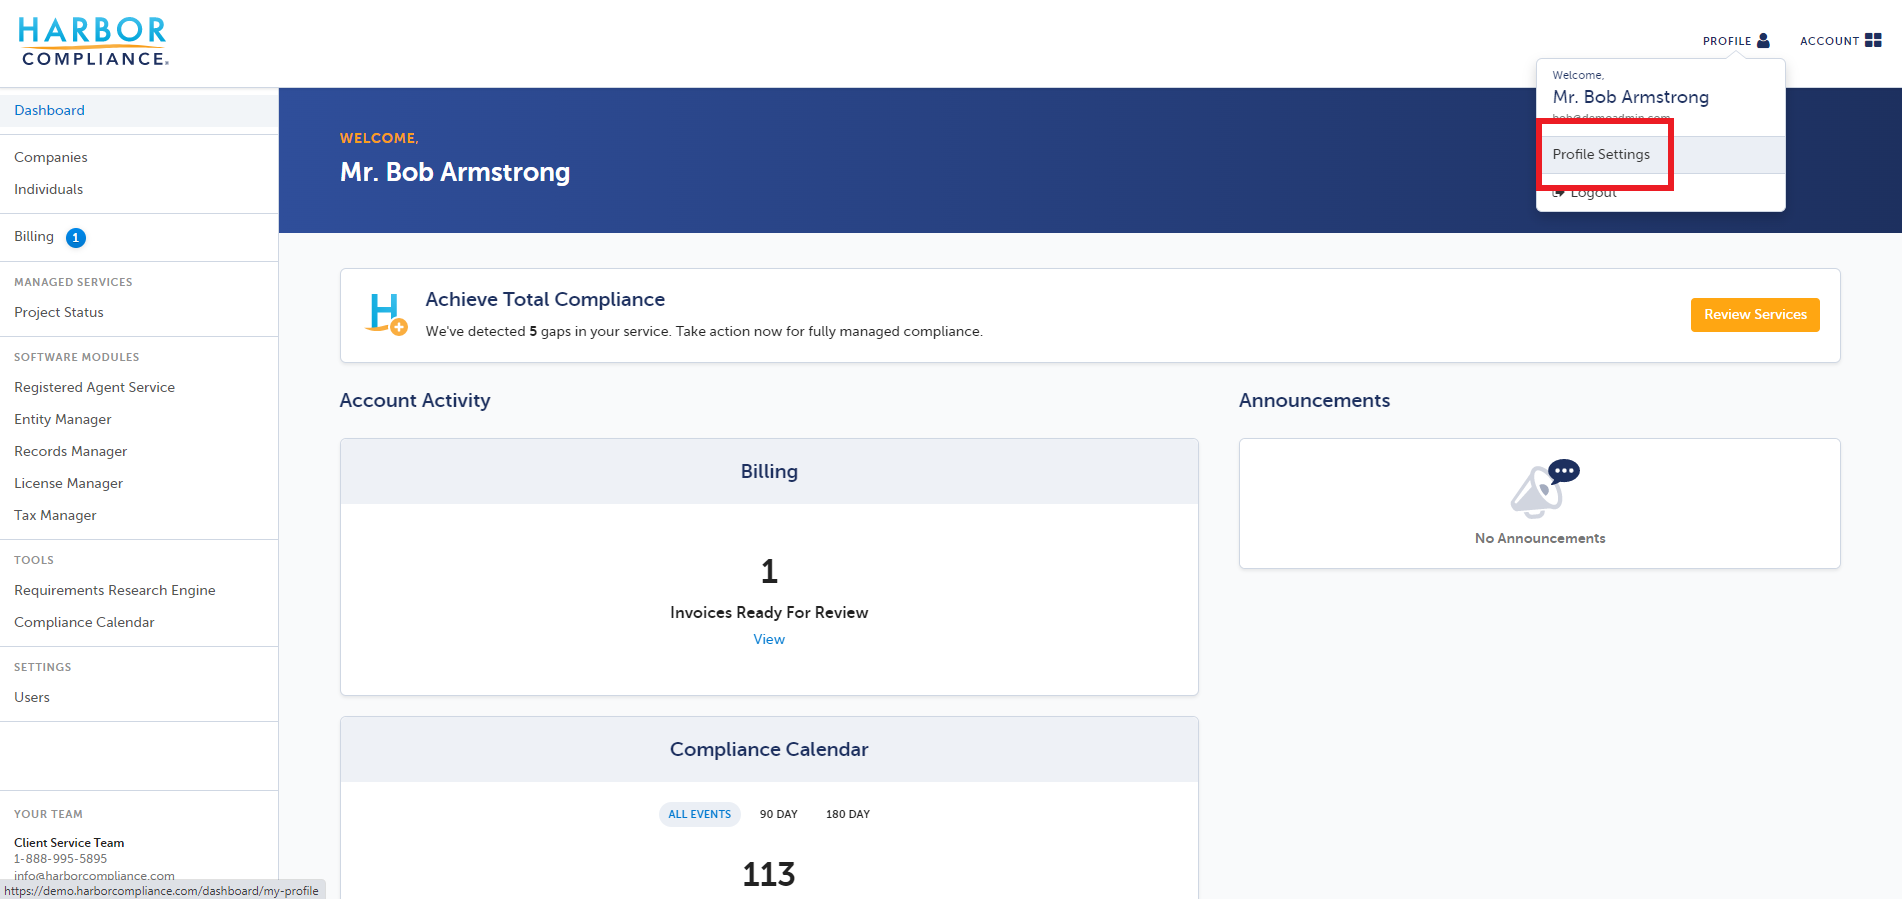
Task: Click 'Achieve Total Compliance' heading
Action: [x=545, y=299]
